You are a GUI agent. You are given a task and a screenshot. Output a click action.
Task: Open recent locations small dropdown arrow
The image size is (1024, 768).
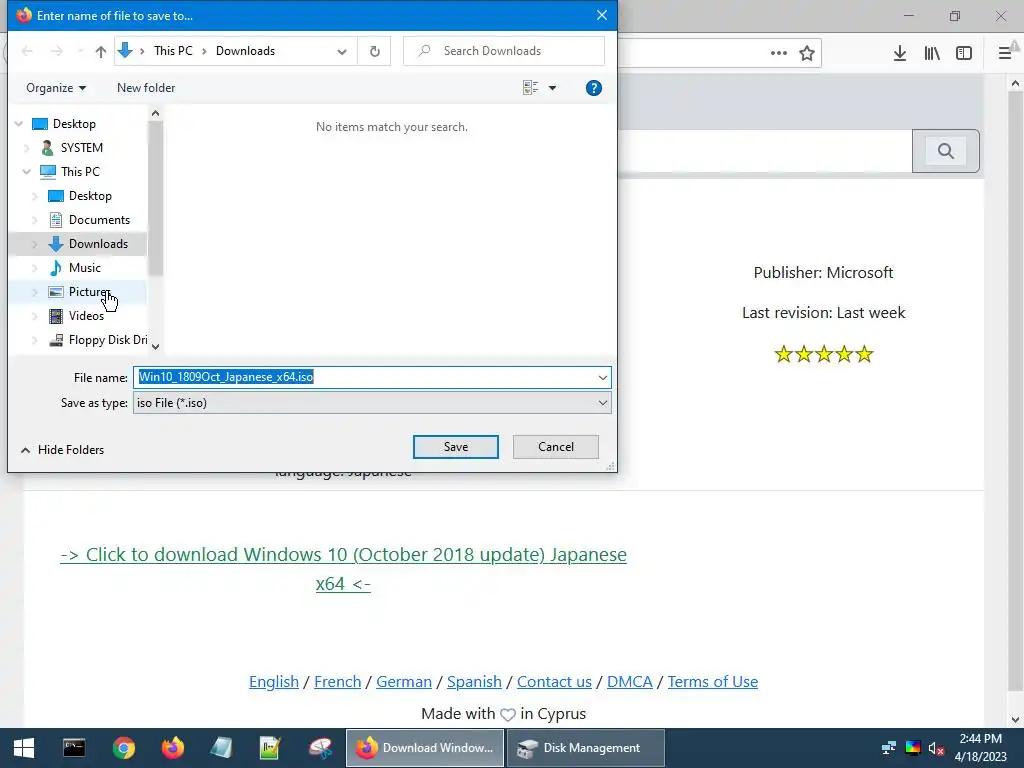click(x=80, y=51)
